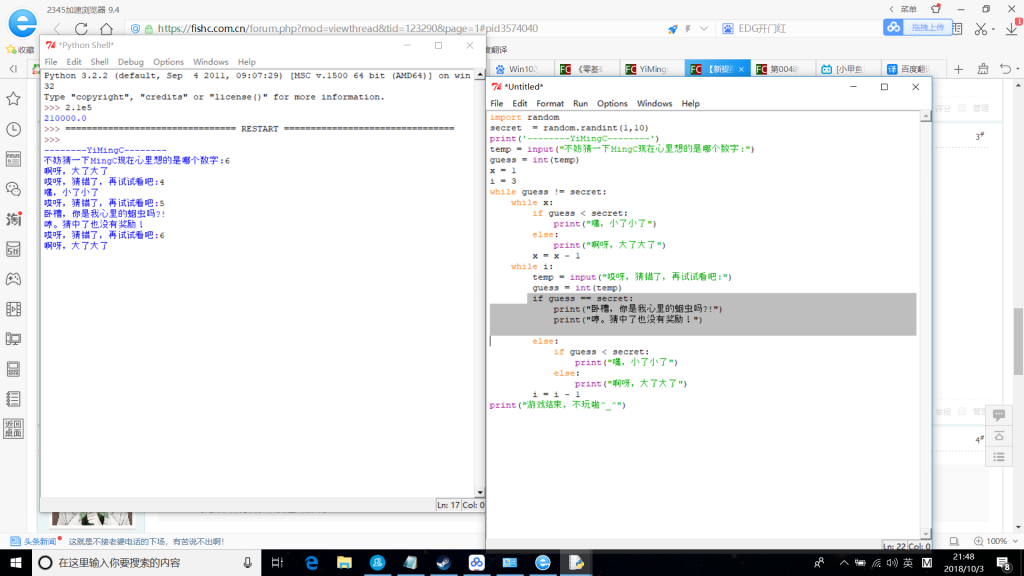Open the 收藏 favorites button
The image size is (1024, 576).
point(20,50)
